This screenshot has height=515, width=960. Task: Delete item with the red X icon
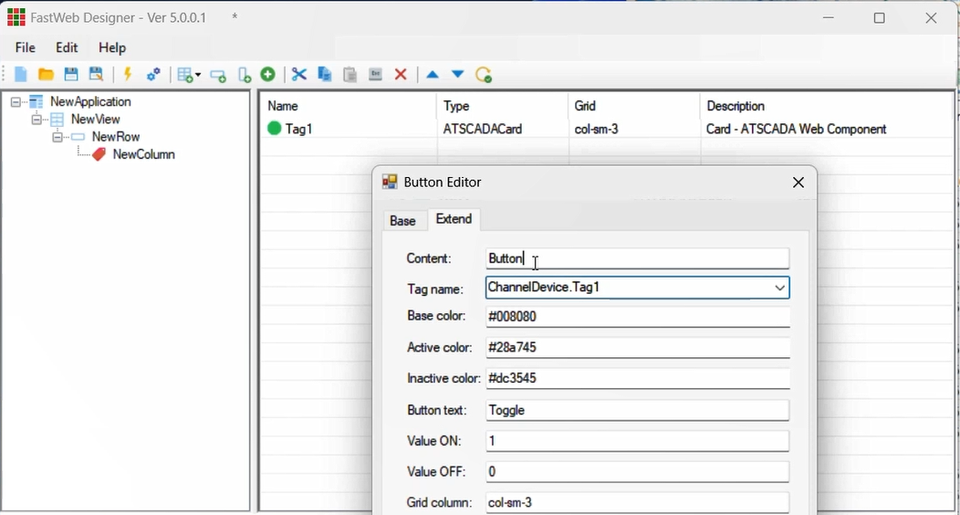coord(401,75)
